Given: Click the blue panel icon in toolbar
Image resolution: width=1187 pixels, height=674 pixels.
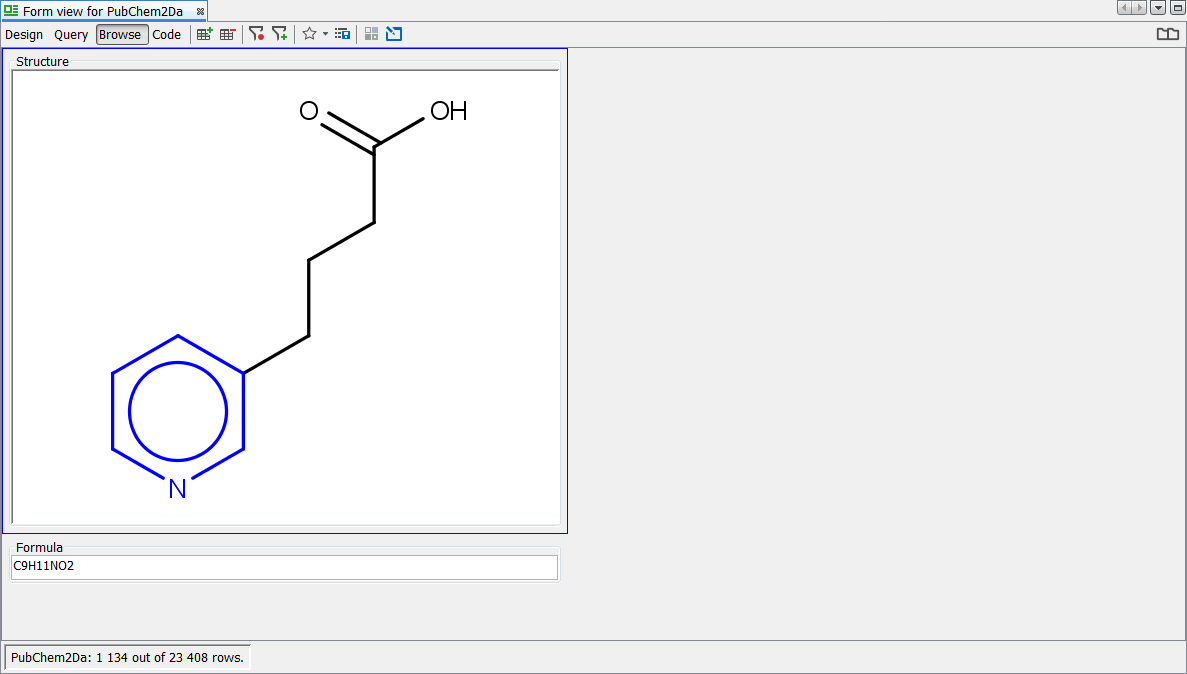Looking at the screenshot, I should 394,34.
